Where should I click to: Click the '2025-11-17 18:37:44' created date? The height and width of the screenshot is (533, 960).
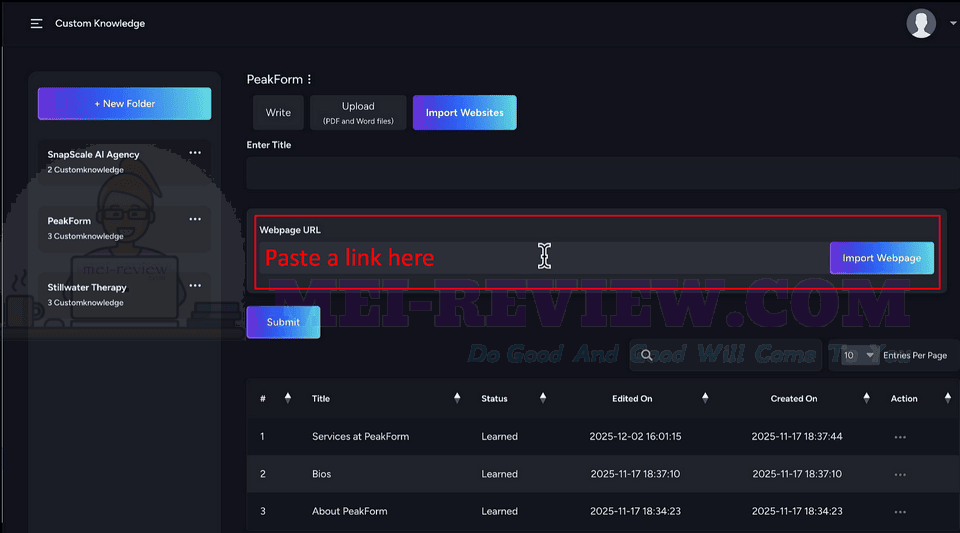[797, 436]
